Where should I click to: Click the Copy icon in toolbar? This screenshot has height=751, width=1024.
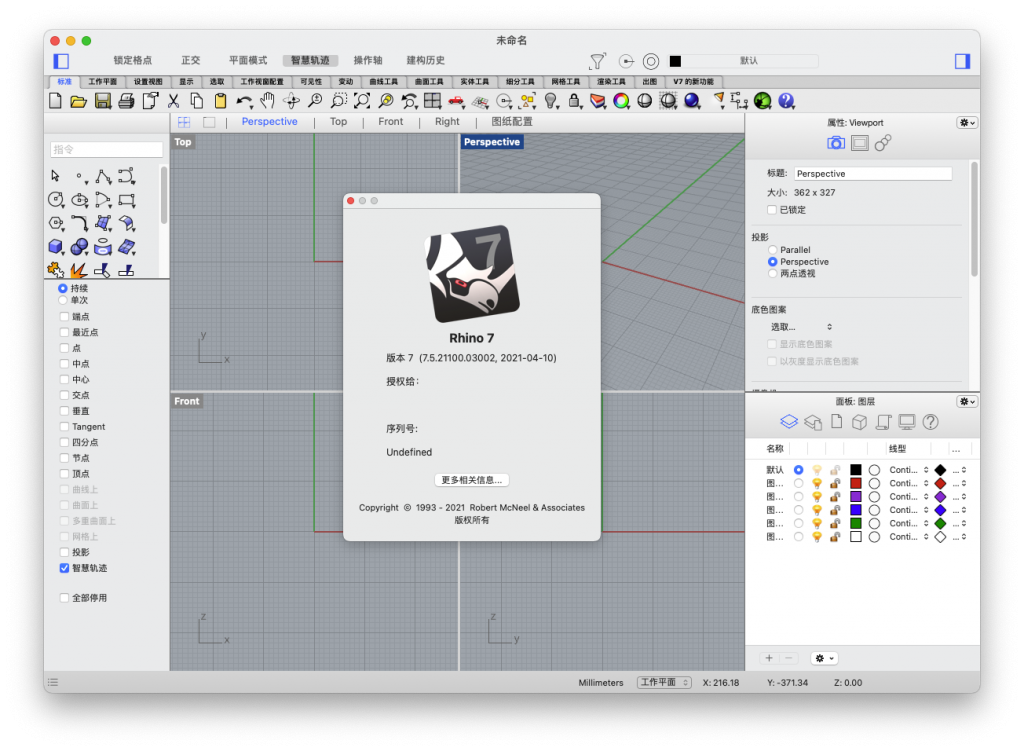tap(197, 101)
